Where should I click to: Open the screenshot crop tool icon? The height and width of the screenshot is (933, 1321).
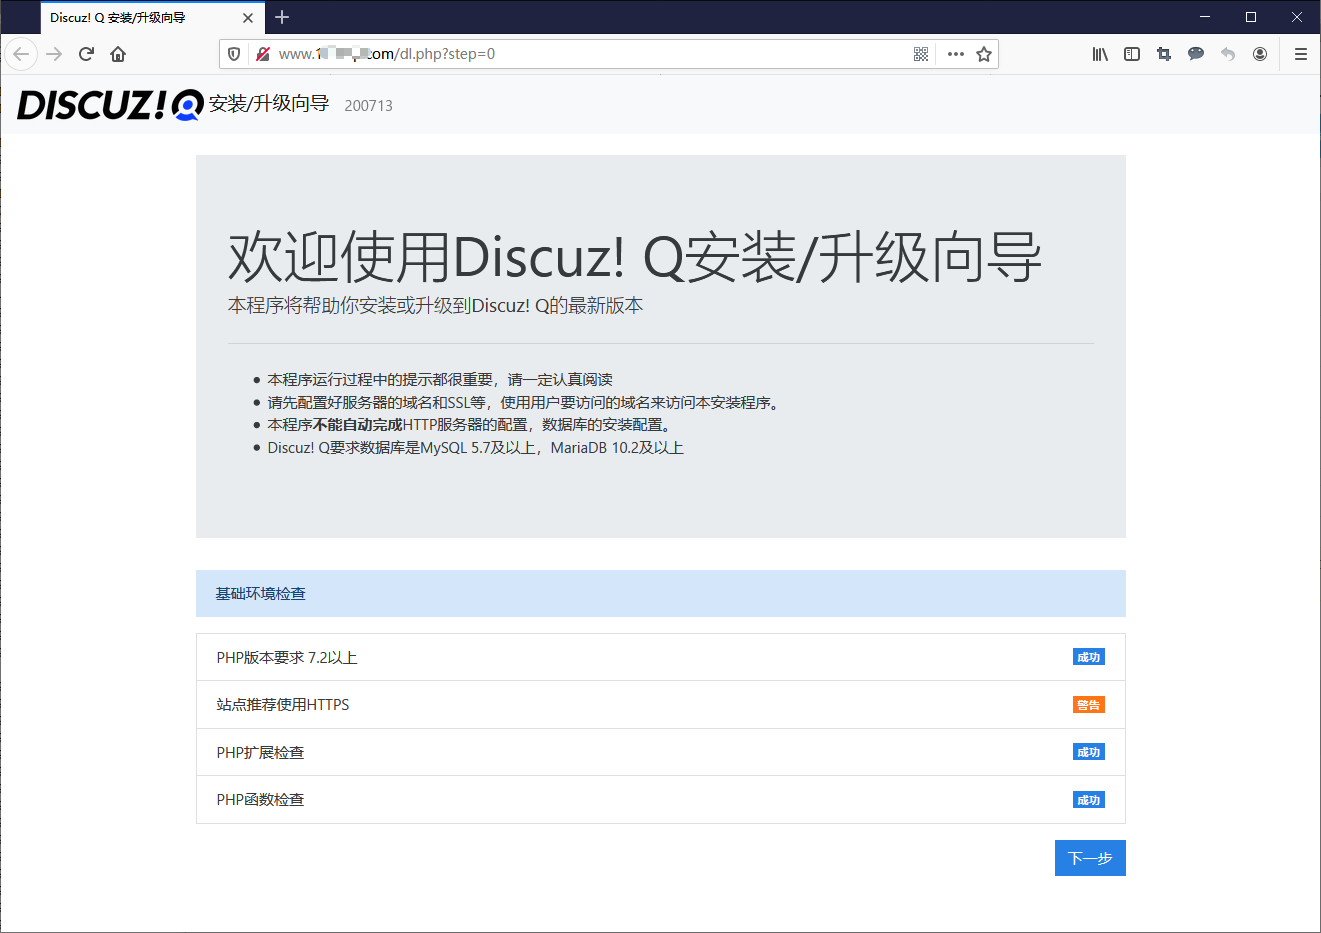point(1164,54)
